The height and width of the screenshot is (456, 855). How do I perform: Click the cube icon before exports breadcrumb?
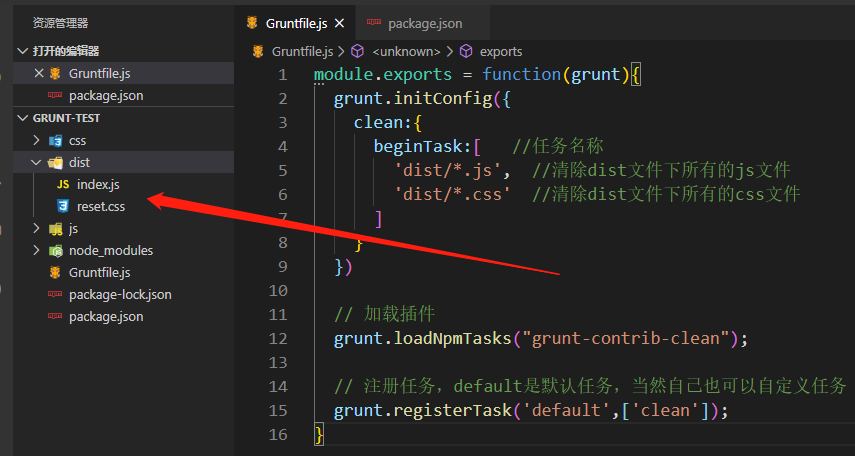tap(466, 51)
